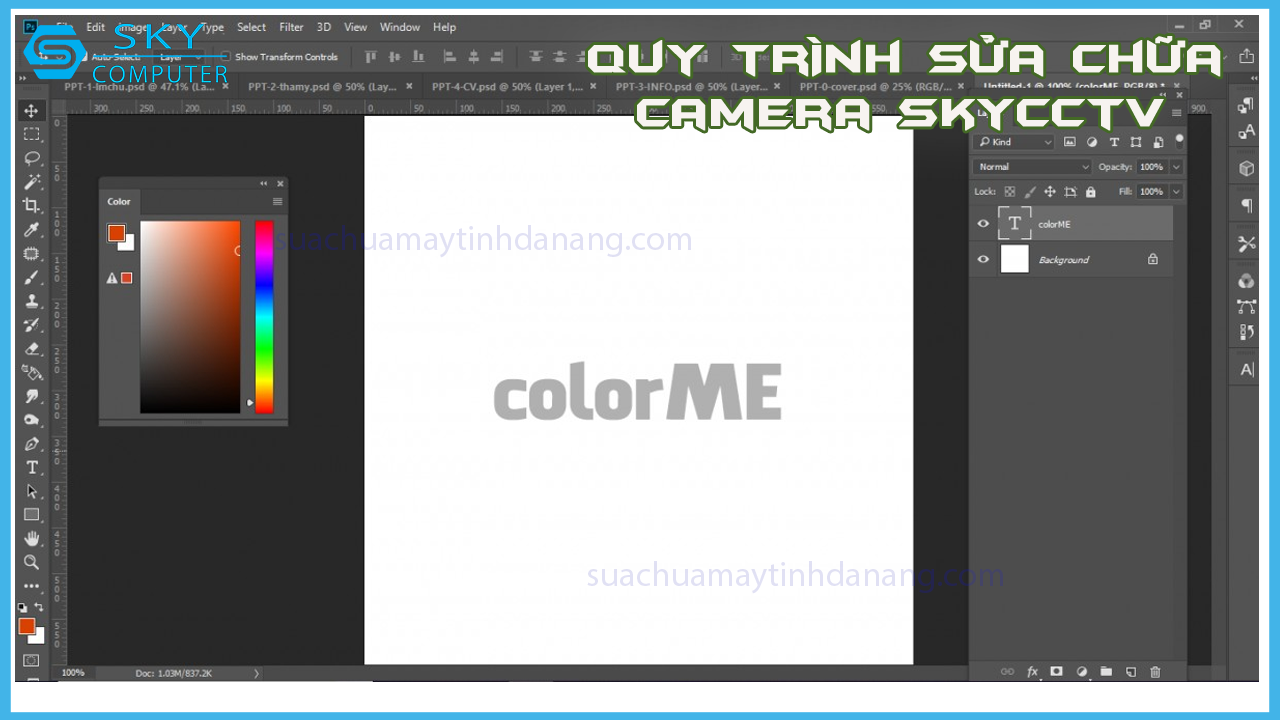Select the Hand tool
The height and width of the screenshot is (720, 1280).
point(32,538)
